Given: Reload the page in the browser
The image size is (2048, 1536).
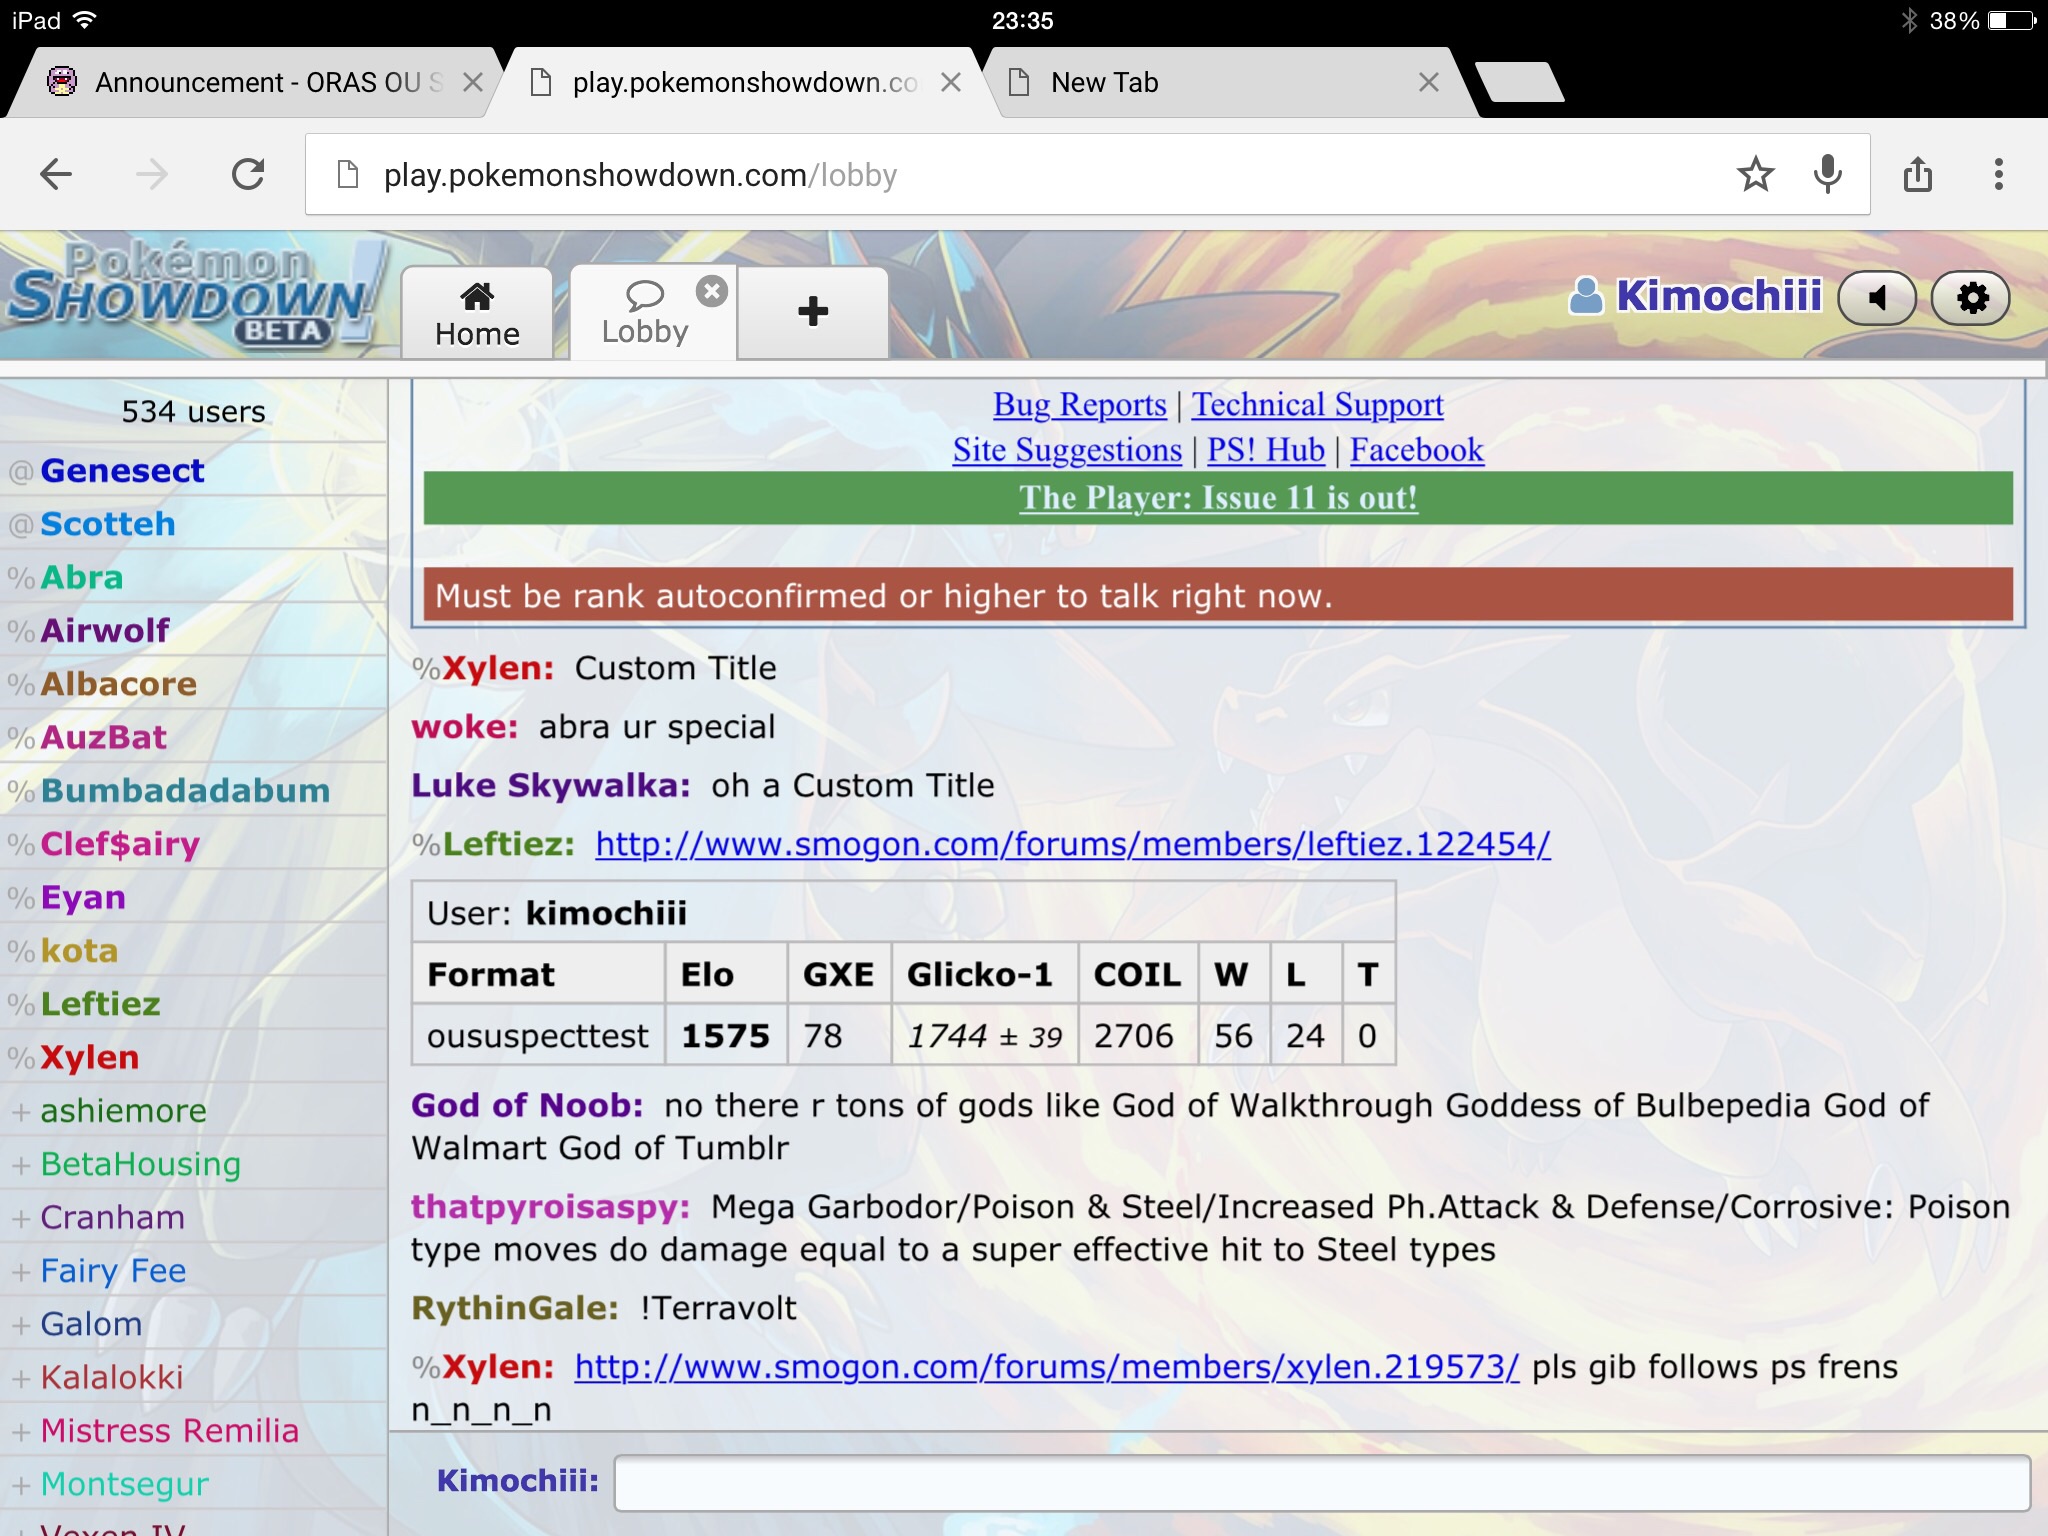Looking at the screenshot, I should click(x=248, y=175).
